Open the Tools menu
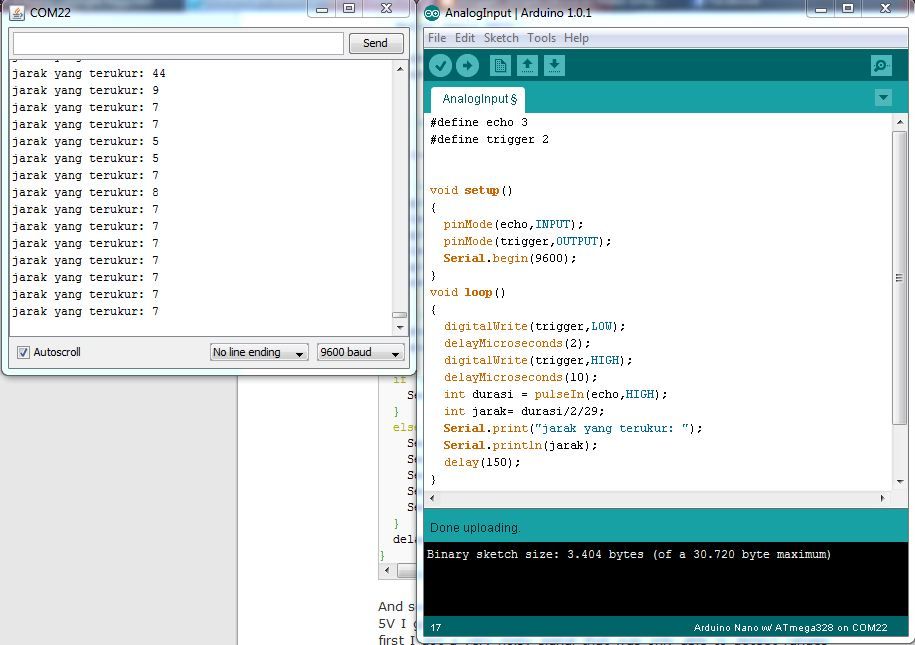Image resolution: width=915 pixels, height=645 pixels. (541, 38)
